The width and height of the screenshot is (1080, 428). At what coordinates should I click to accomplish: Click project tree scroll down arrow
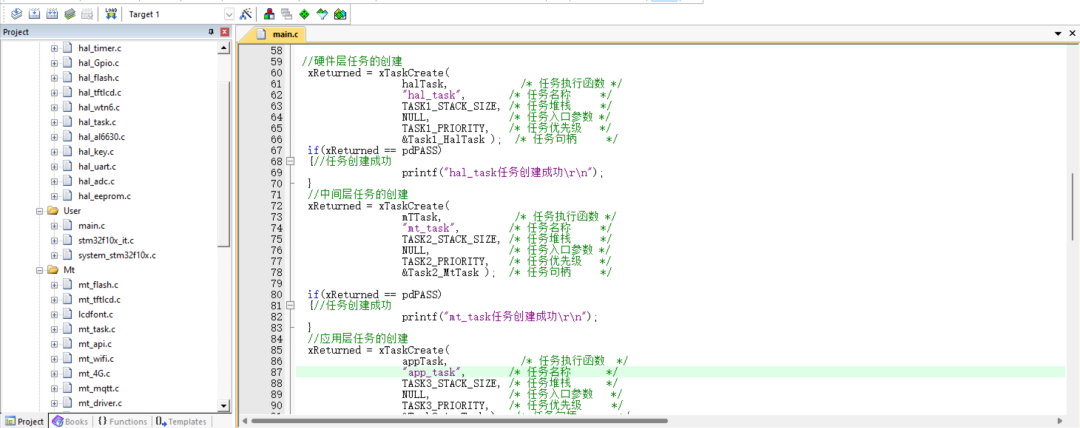223,405
